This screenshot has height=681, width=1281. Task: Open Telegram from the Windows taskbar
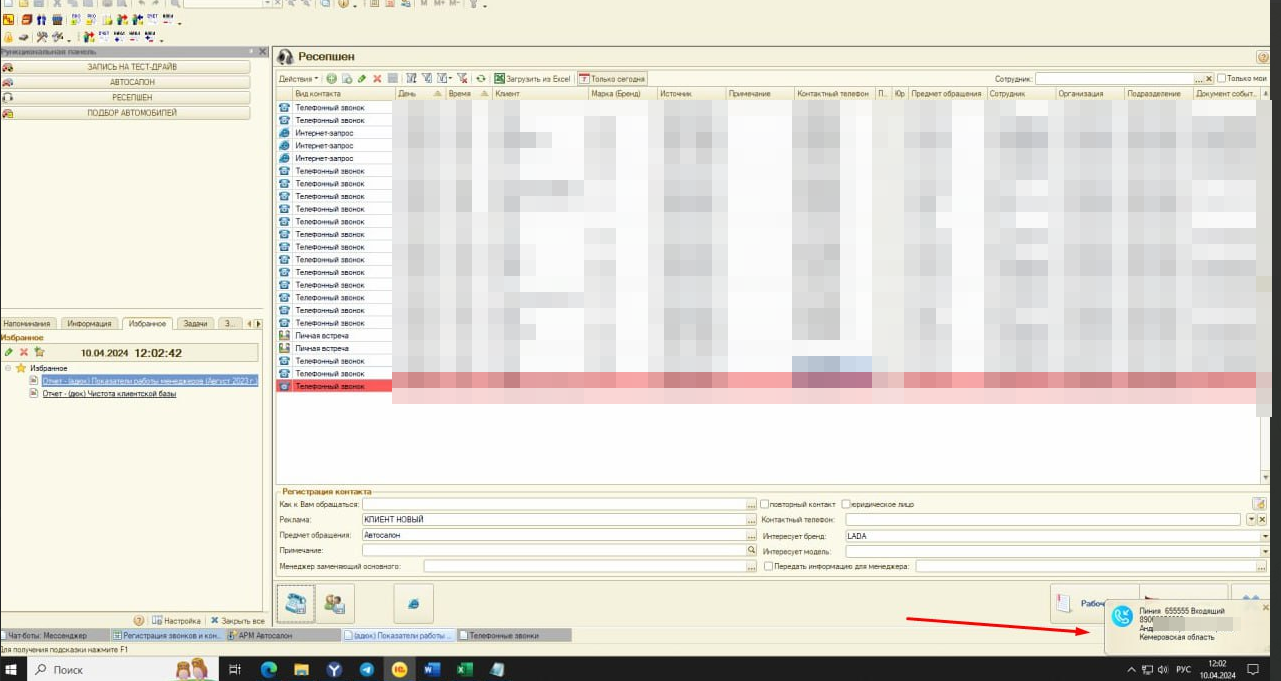pyautogui.click(x=366, y=669)
